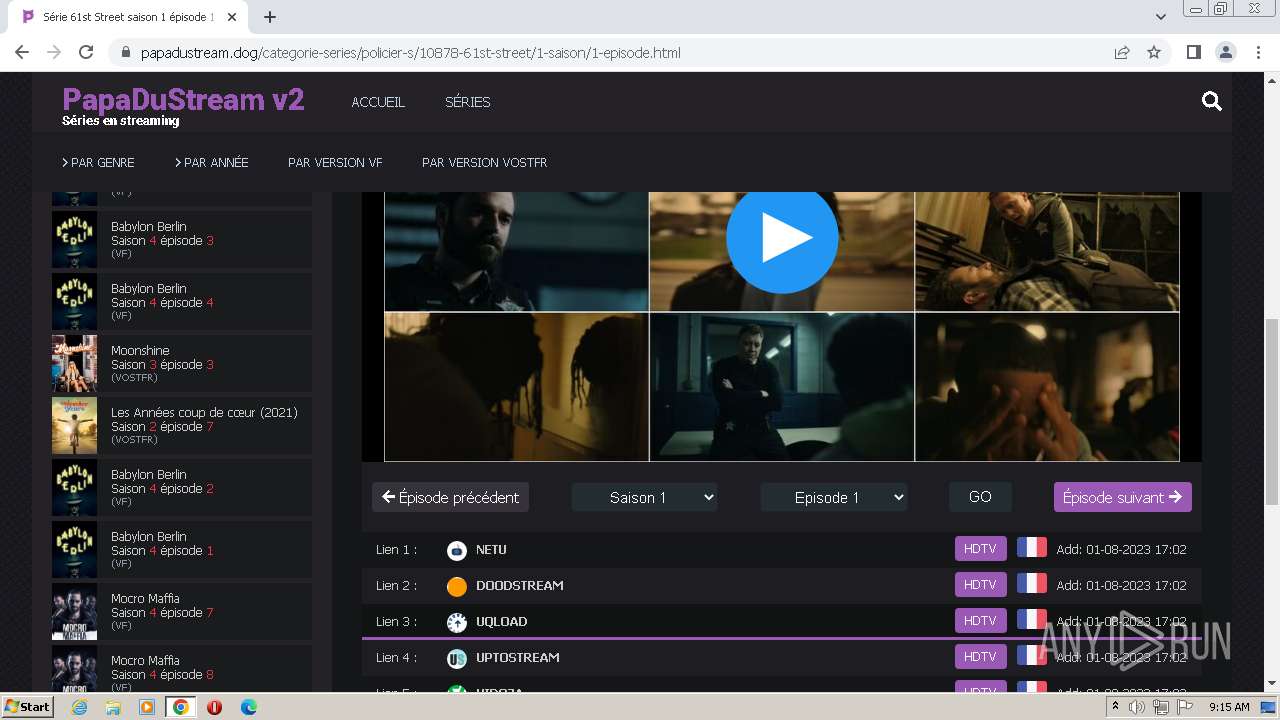Image resolution: width=1280 pixels, height=720 pixels.
Task: Select the 61st Street browser tab
Action: (128, 17)
